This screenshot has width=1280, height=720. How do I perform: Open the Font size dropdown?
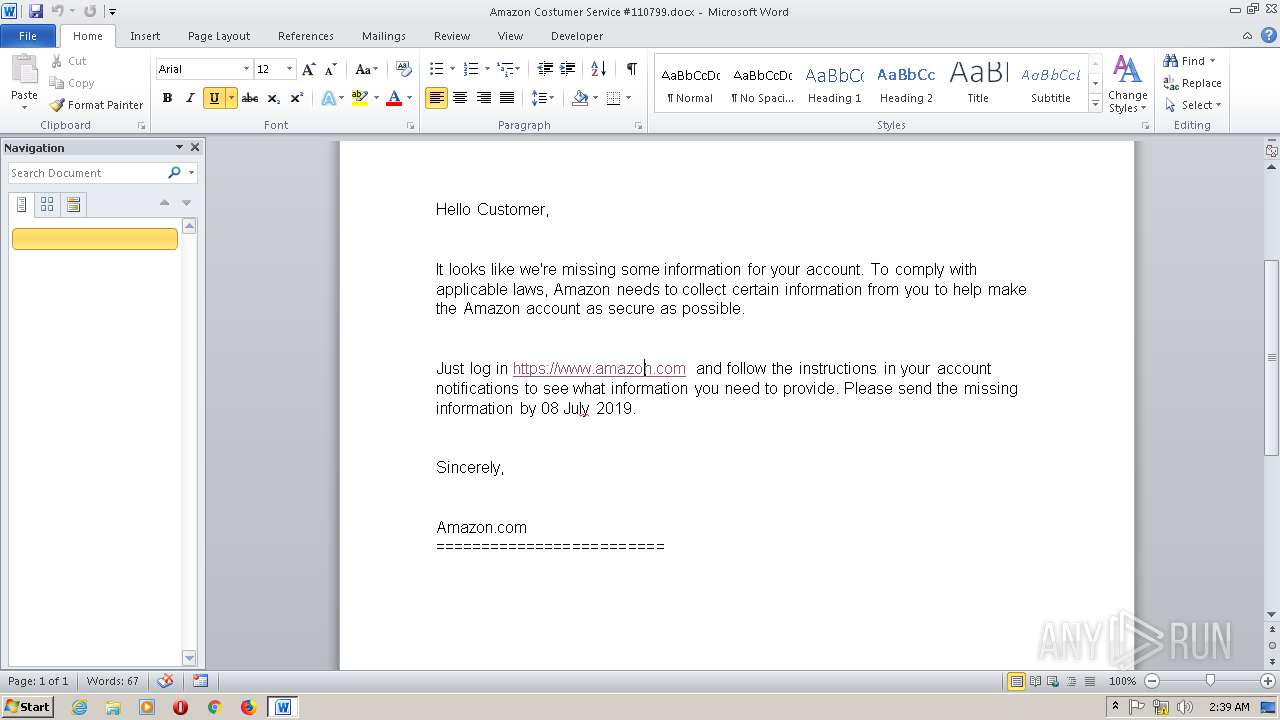click(x=290, y=69)
